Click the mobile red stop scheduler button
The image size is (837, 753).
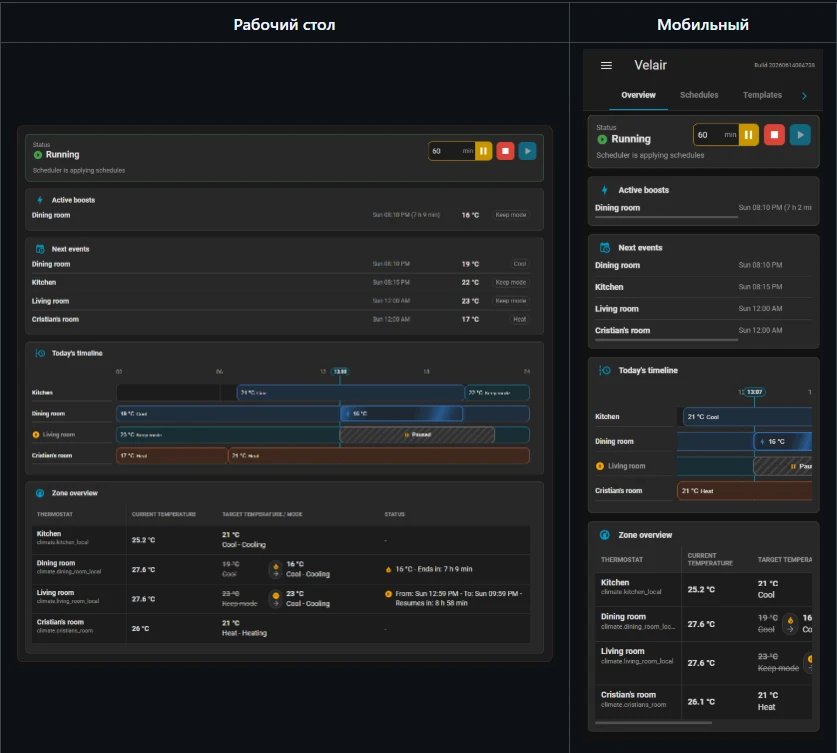(774, 135)
